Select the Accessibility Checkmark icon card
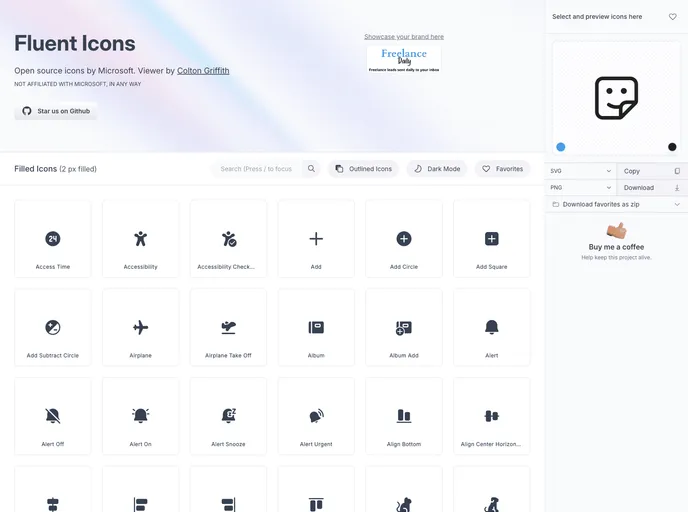 tap(228, 239)
